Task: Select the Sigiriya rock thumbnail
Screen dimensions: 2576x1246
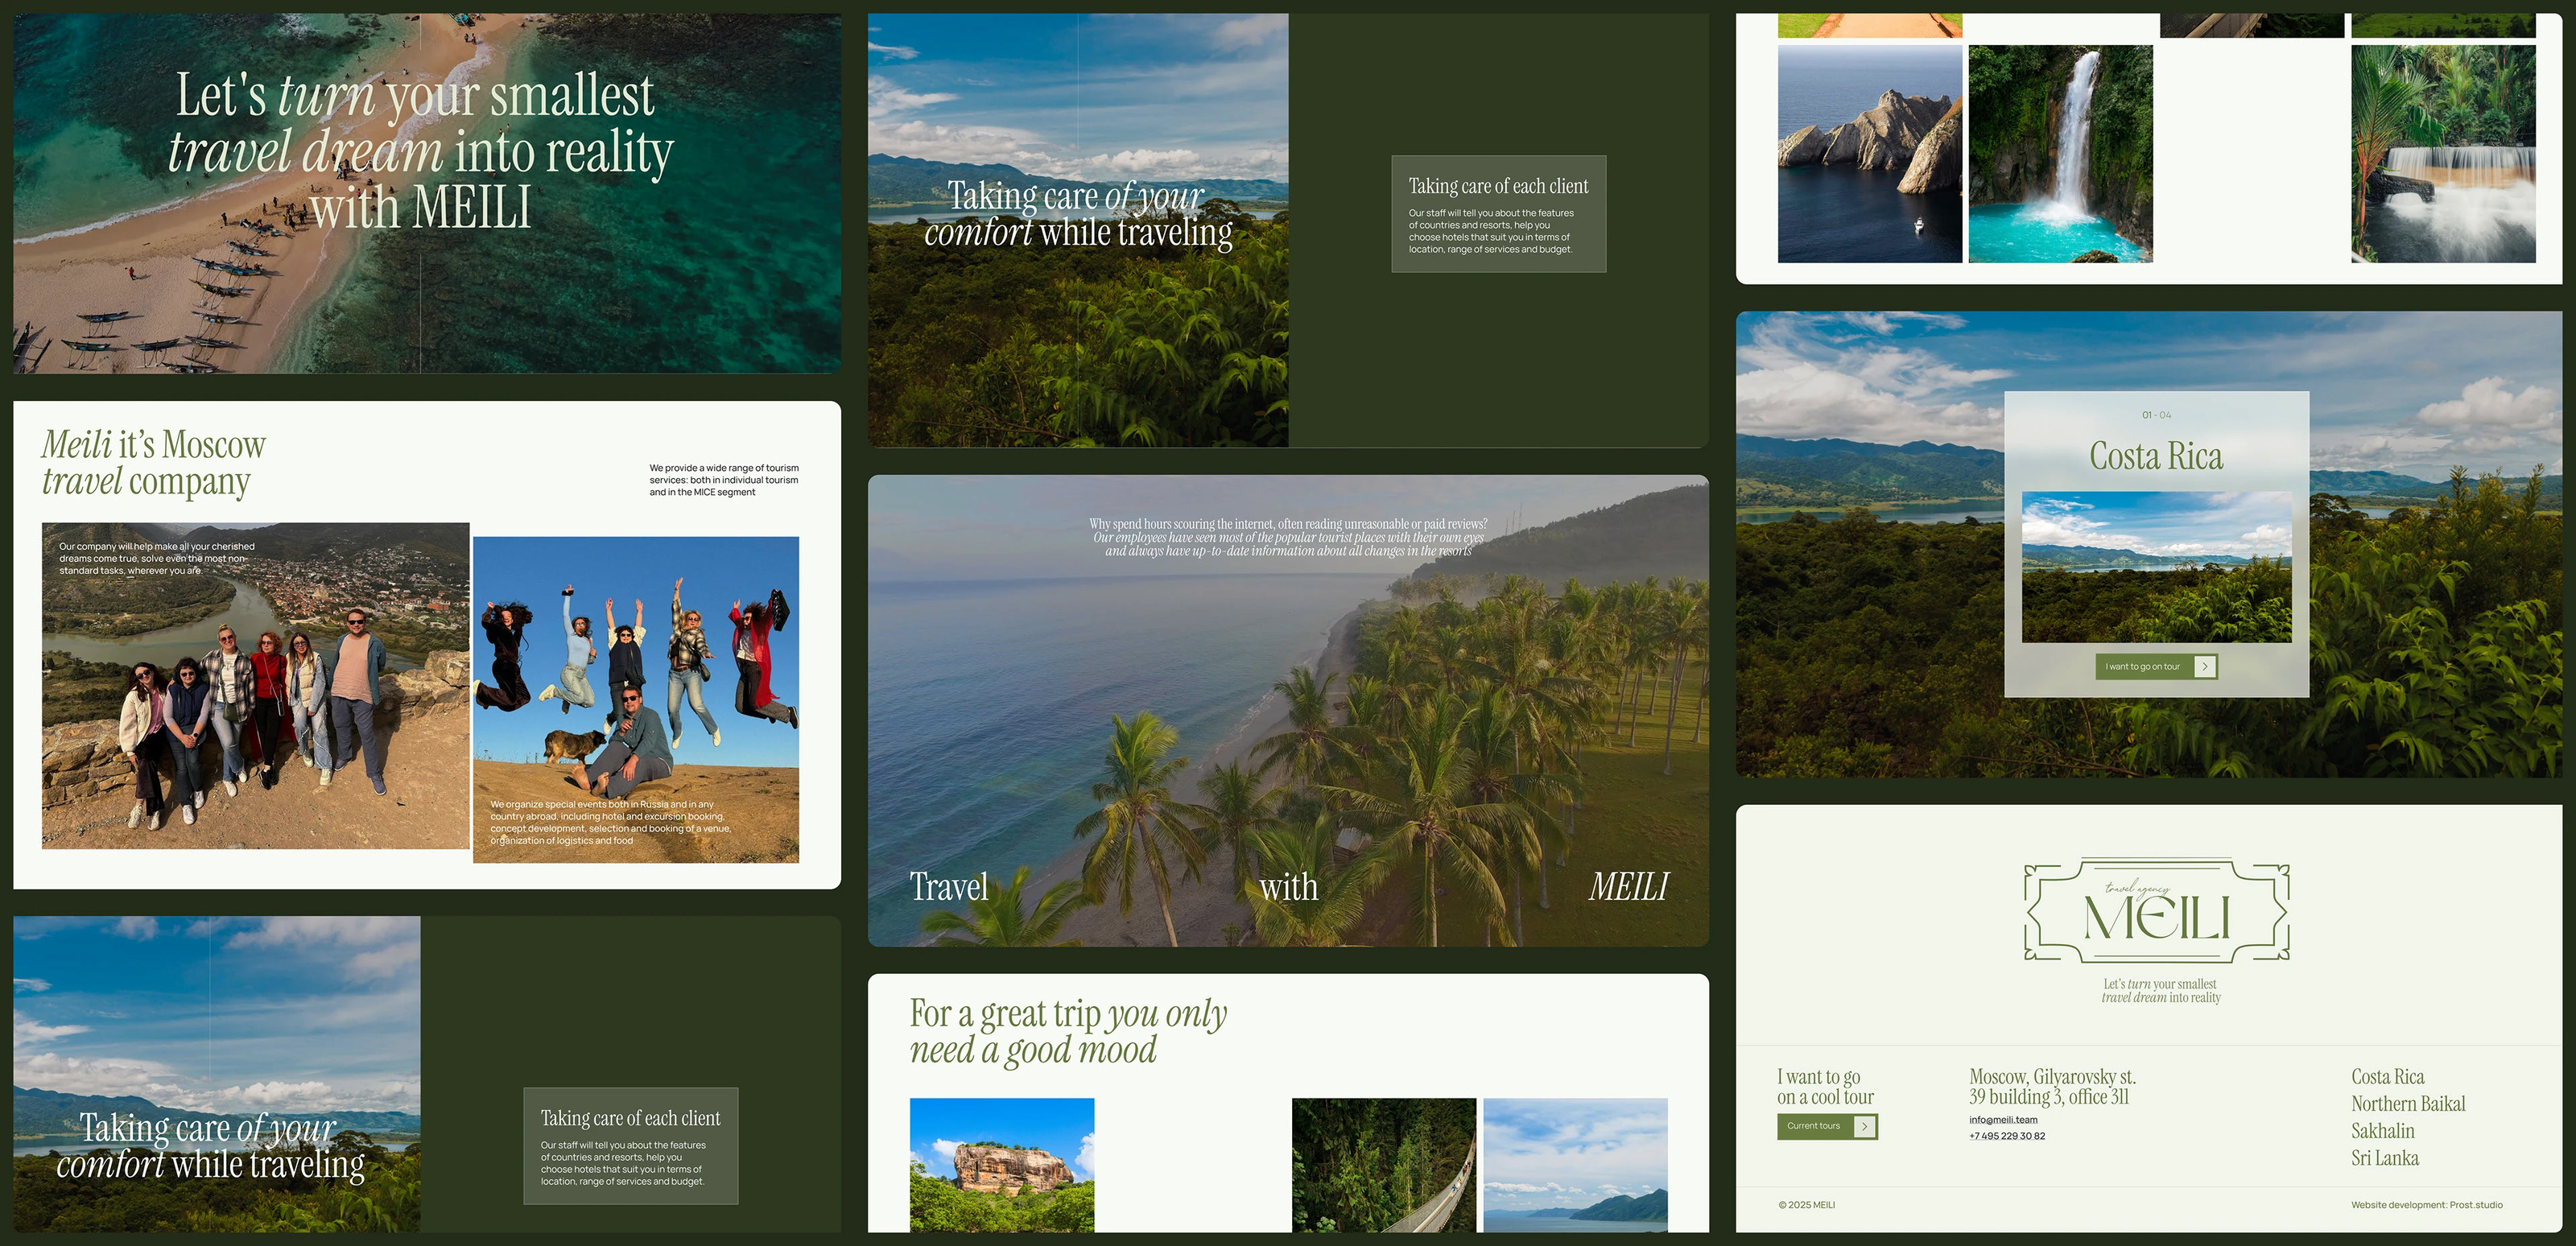Action: (x=1001, y=1165)
